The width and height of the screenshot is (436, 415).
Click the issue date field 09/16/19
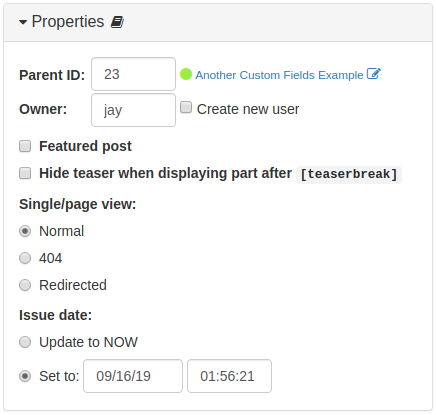(x=133, y=376)
